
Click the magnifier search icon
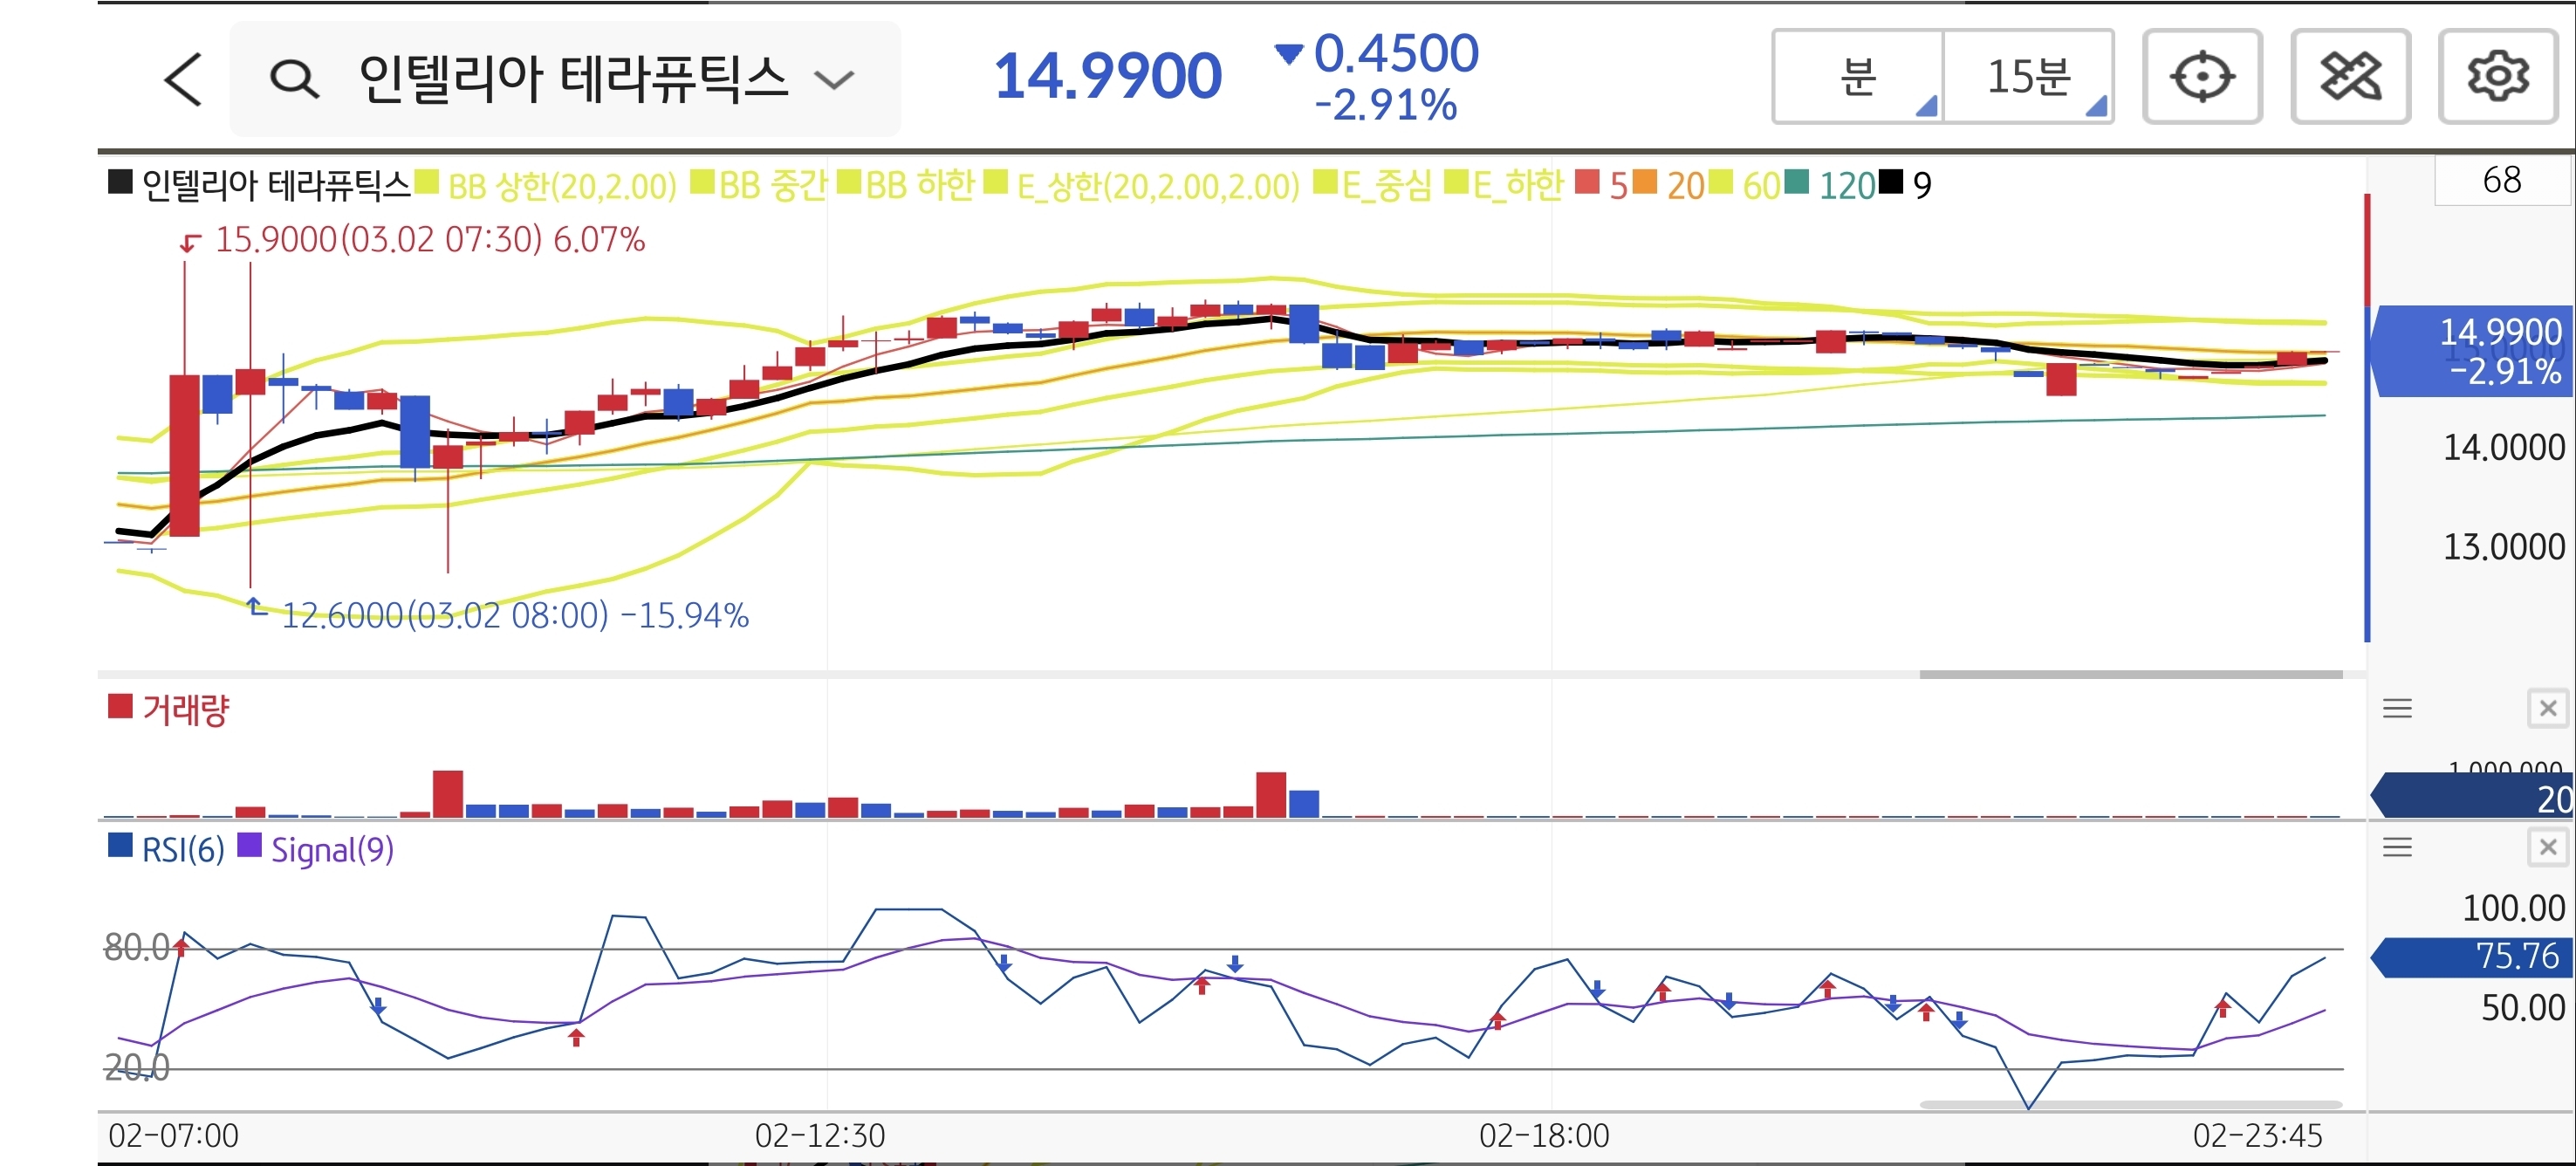point(294,79)
